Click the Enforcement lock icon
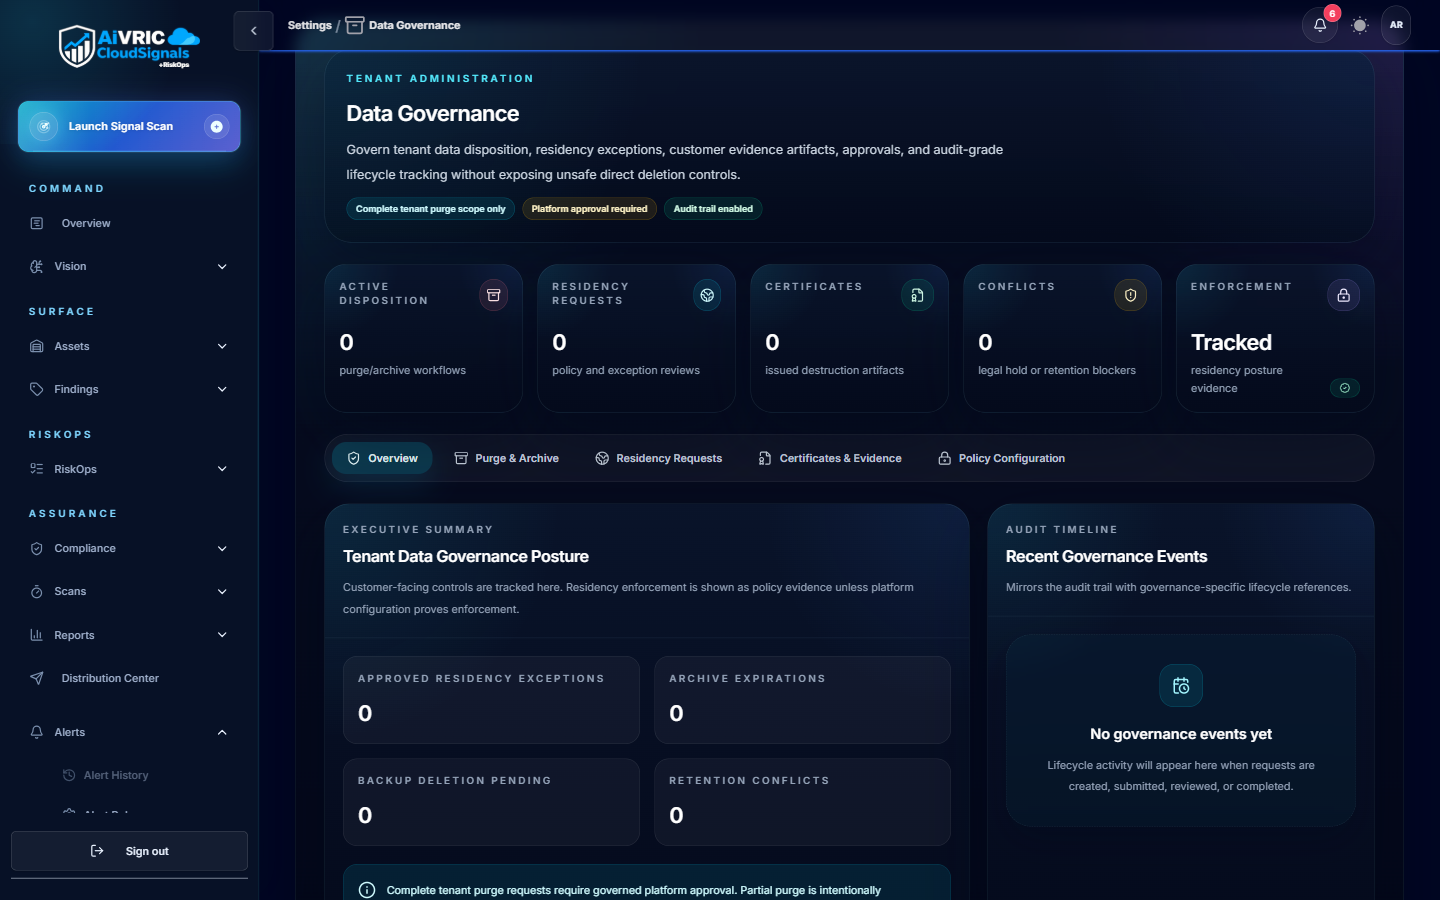The image size is (1440, 900). coord(1343,295)
